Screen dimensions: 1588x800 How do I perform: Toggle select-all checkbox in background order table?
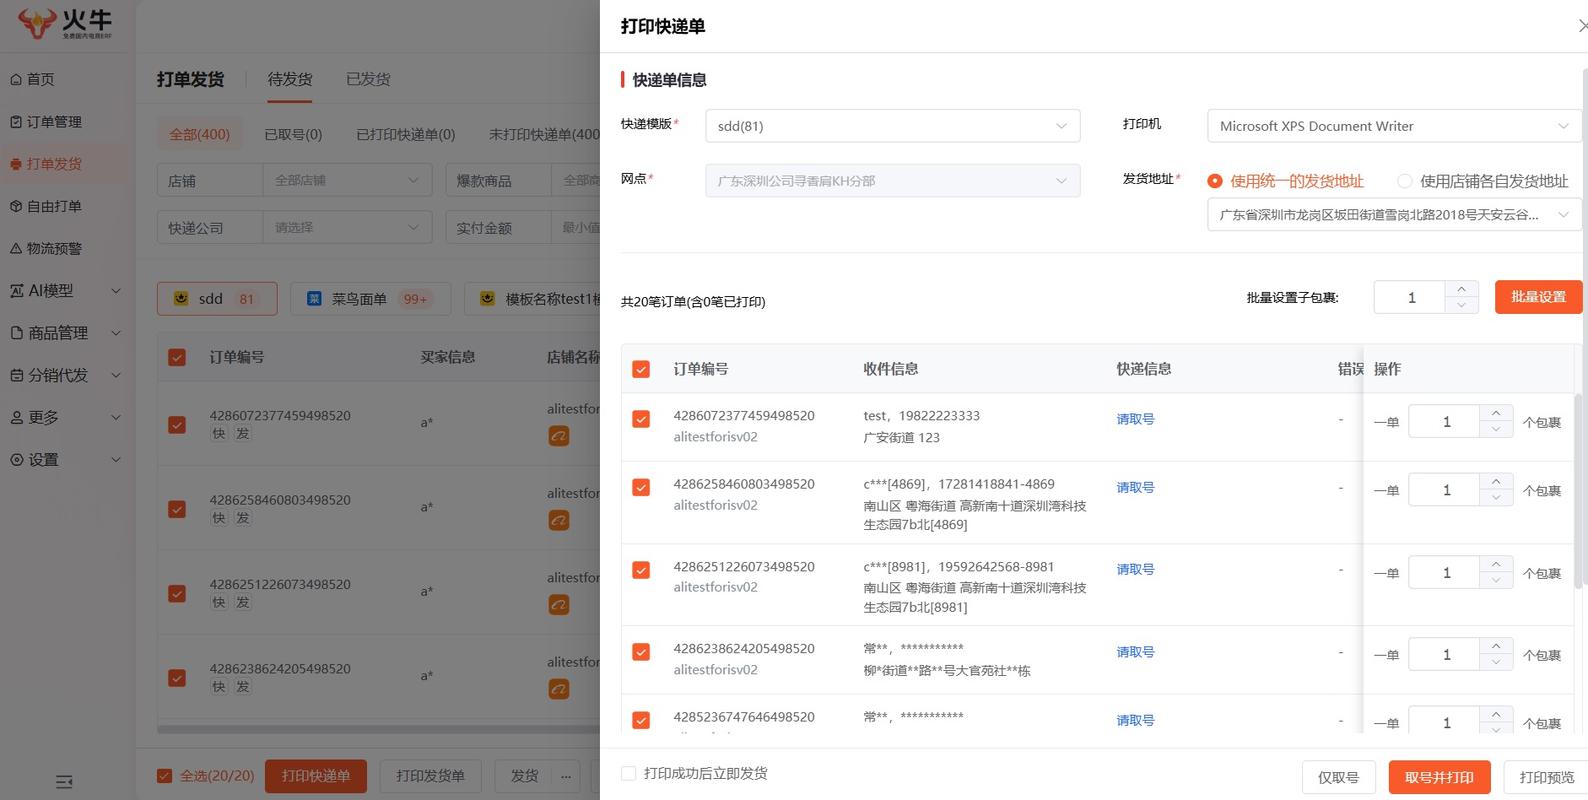(x=177, y=357)
